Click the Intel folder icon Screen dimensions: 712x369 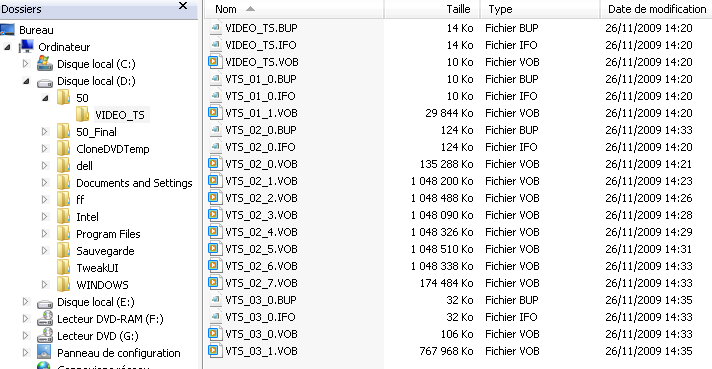(64, 216)
